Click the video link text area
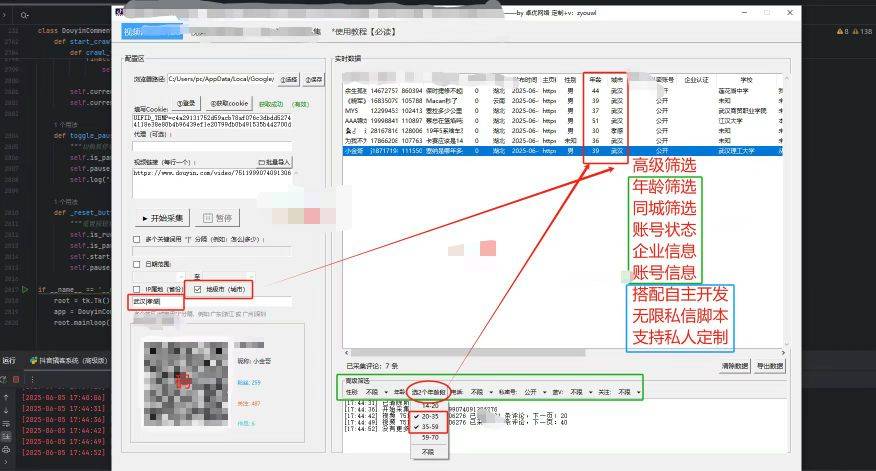This screenshot has height=471, width=876. [212, 183]
